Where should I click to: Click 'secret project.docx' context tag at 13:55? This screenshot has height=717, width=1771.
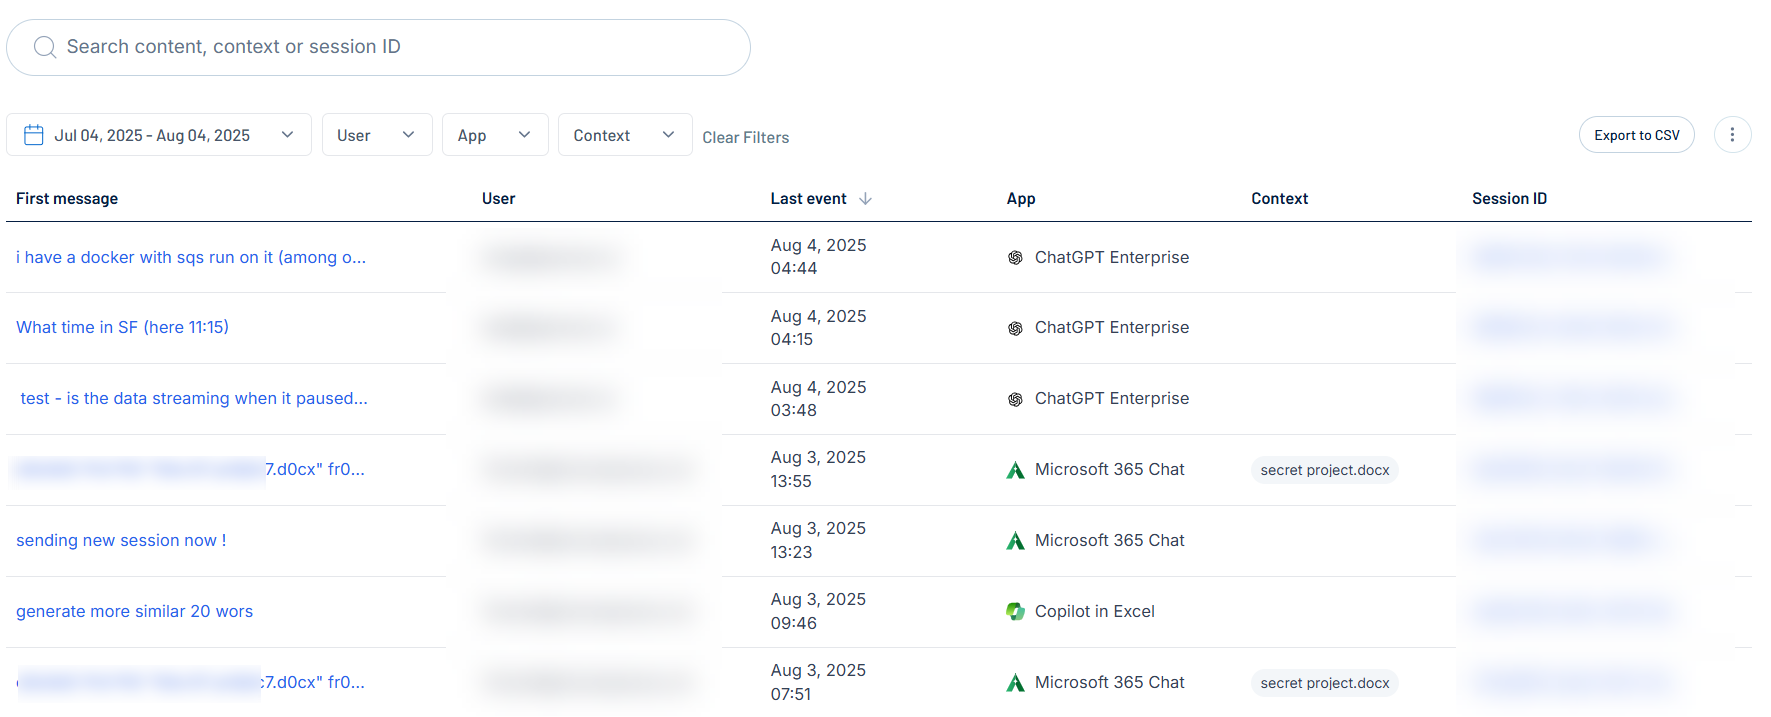1324,470
